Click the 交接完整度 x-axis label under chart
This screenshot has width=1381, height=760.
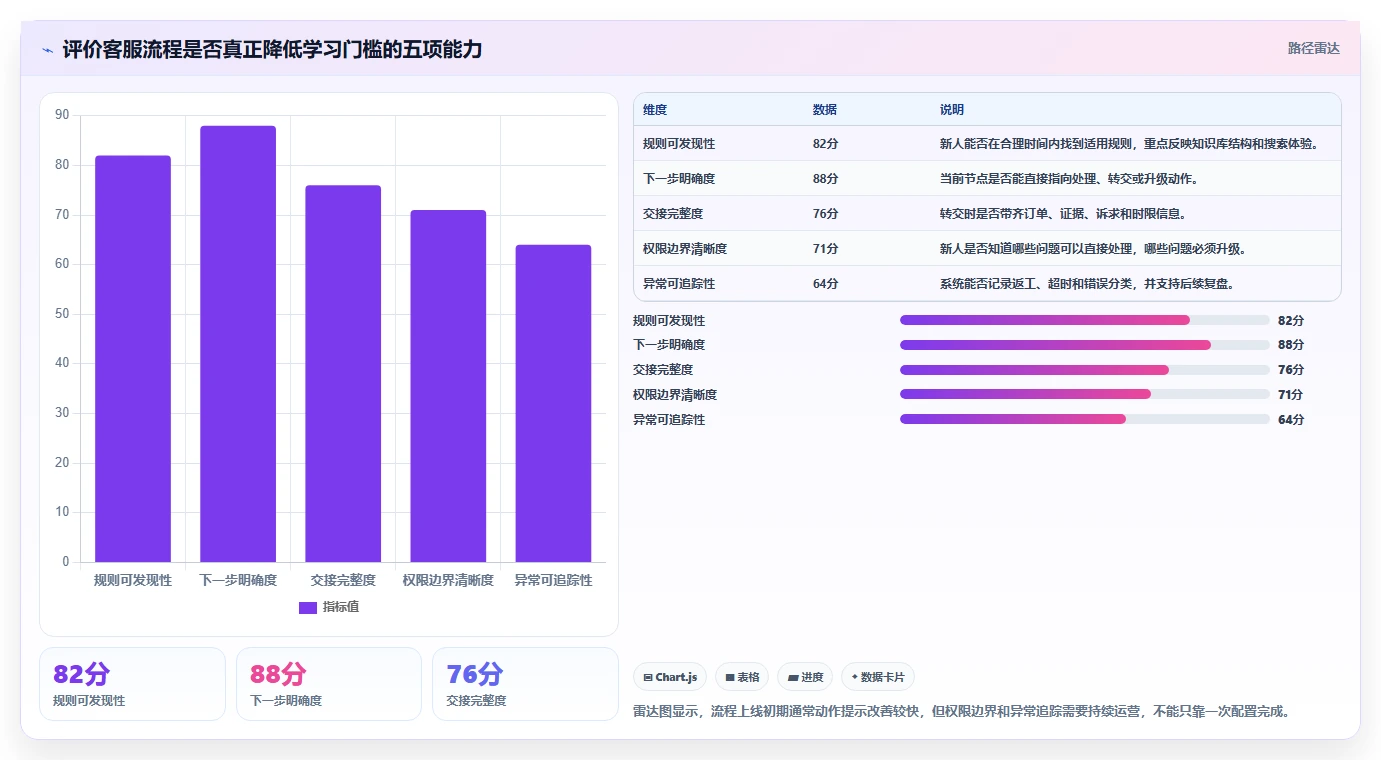pos(343,580)
